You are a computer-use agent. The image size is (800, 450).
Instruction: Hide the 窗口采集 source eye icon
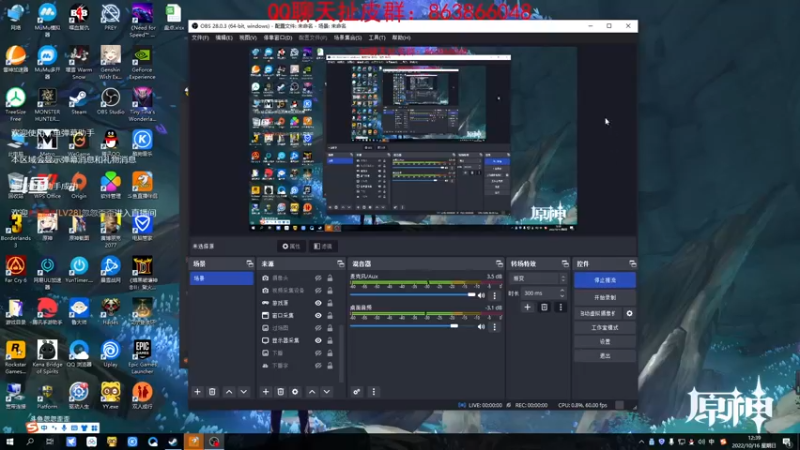[x=318, y=315]
